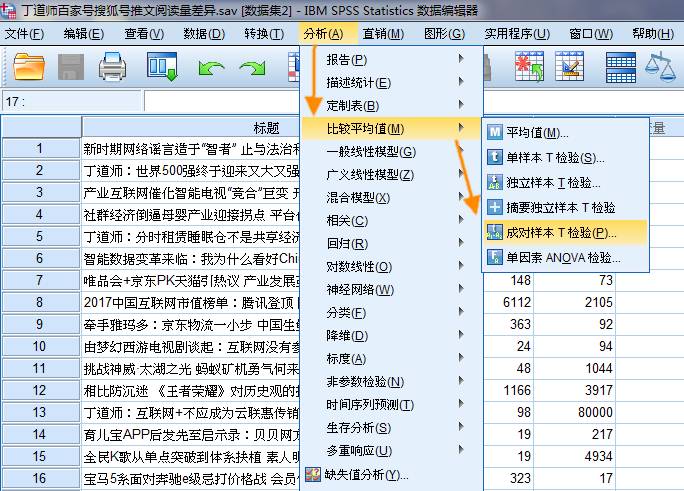Click the cell containing value 3917
The width and height of the screenshot is (684, 491).
pyautogui.click(x=575, y=390)
